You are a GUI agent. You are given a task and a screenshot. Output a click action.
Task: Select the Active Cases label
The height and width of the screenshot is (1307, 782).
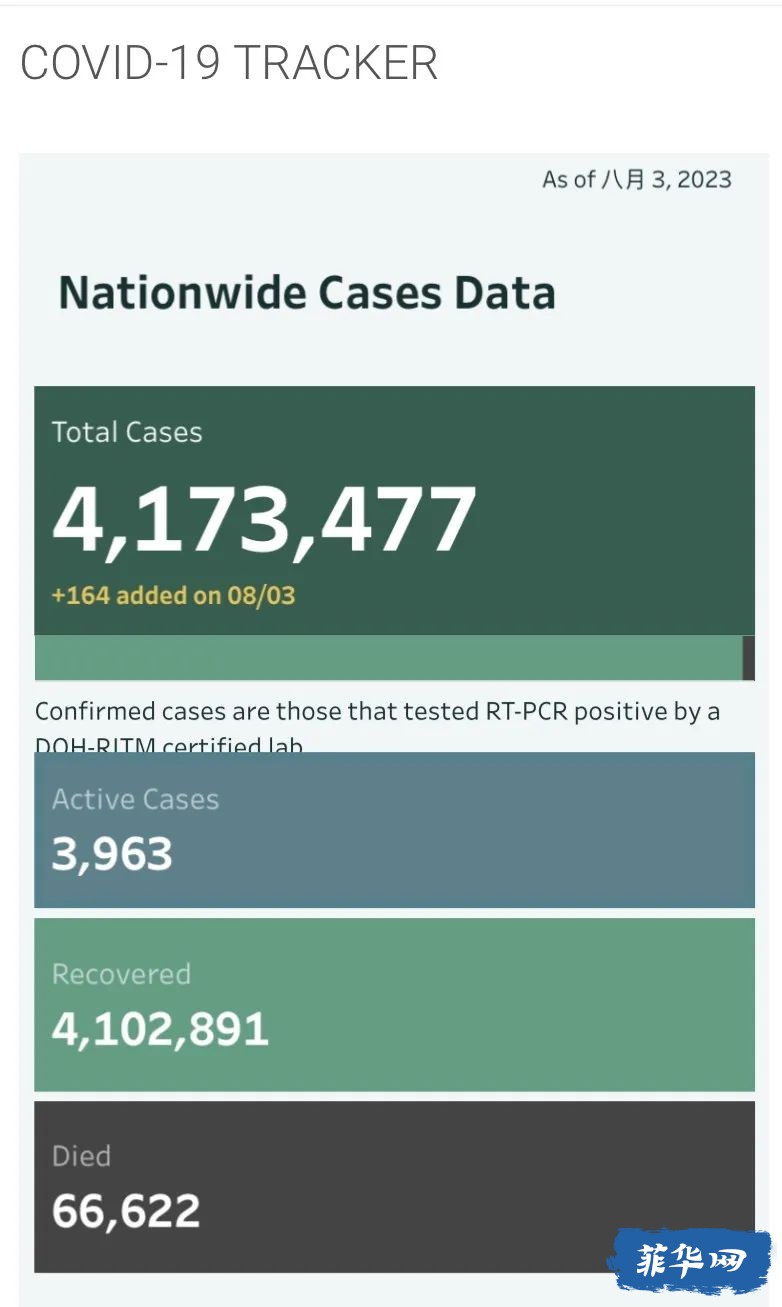pyautogui.click(x=135, y=799)
